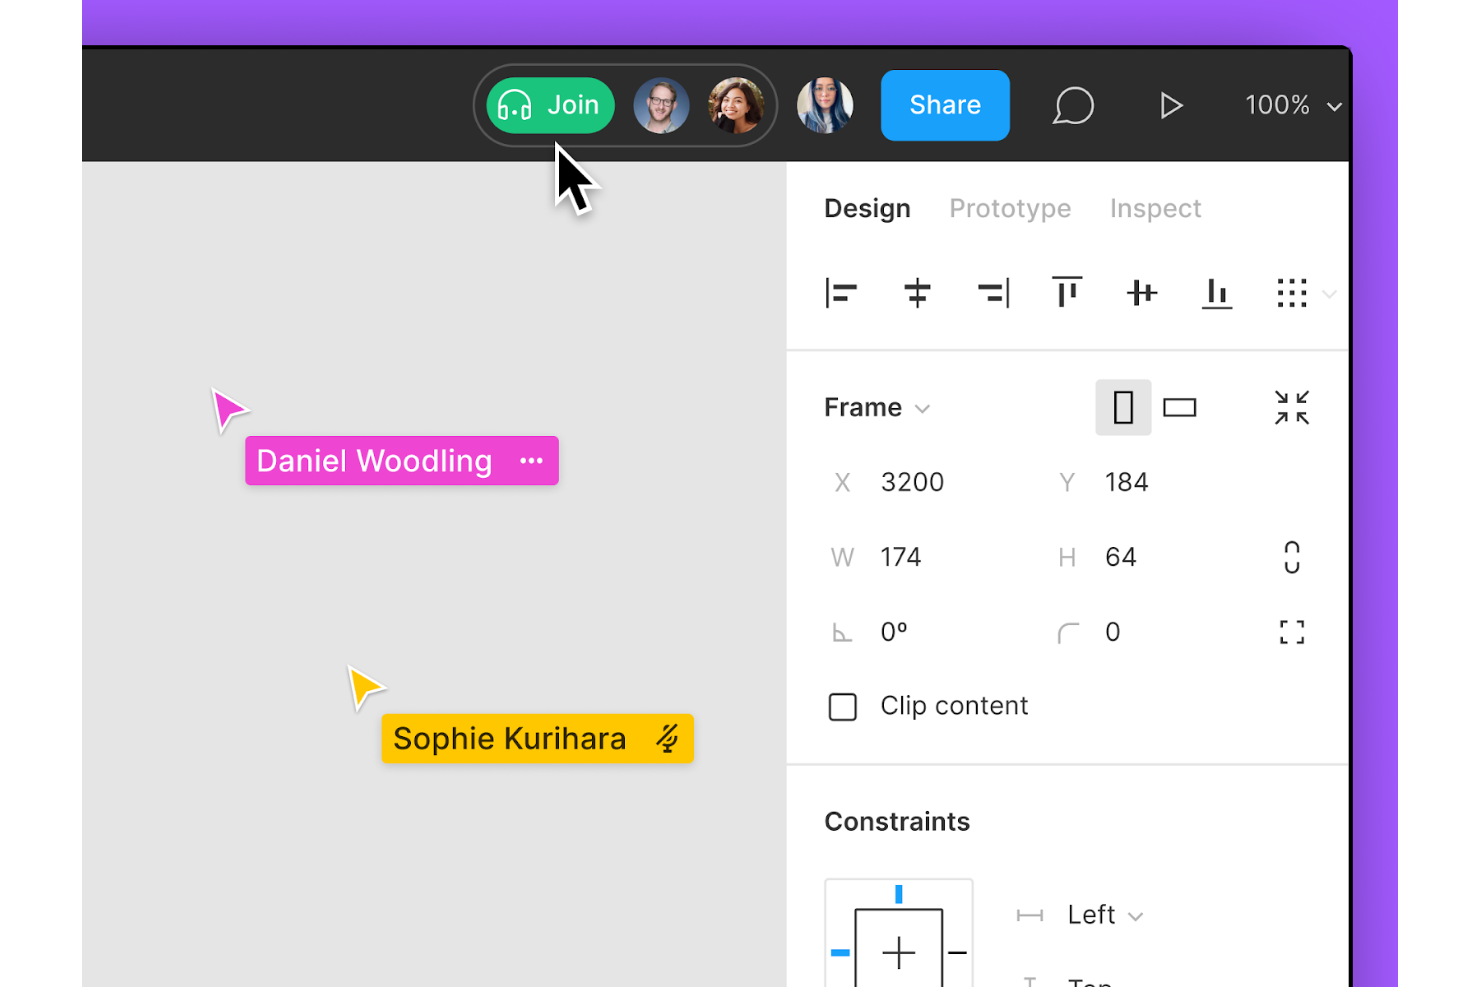Click the blue Share button

(x=945, y=105)
